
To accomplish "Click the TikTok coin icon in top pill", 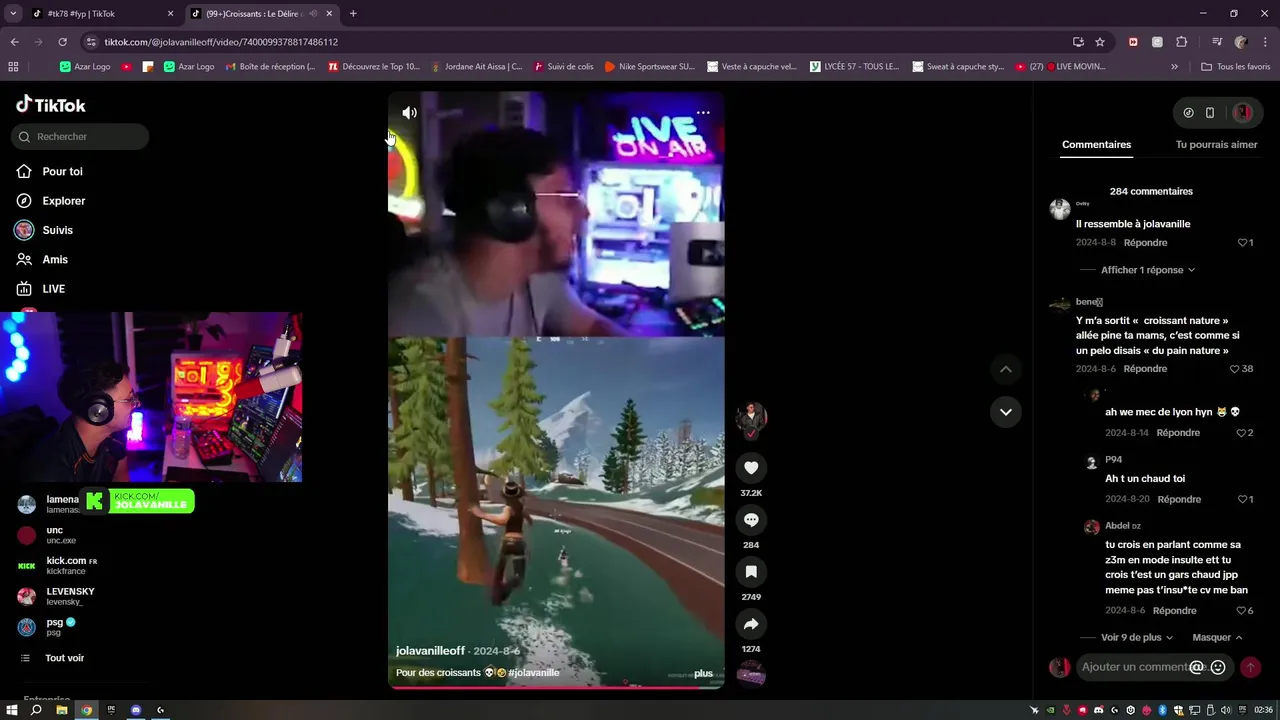I will (x=1188, y=113).
